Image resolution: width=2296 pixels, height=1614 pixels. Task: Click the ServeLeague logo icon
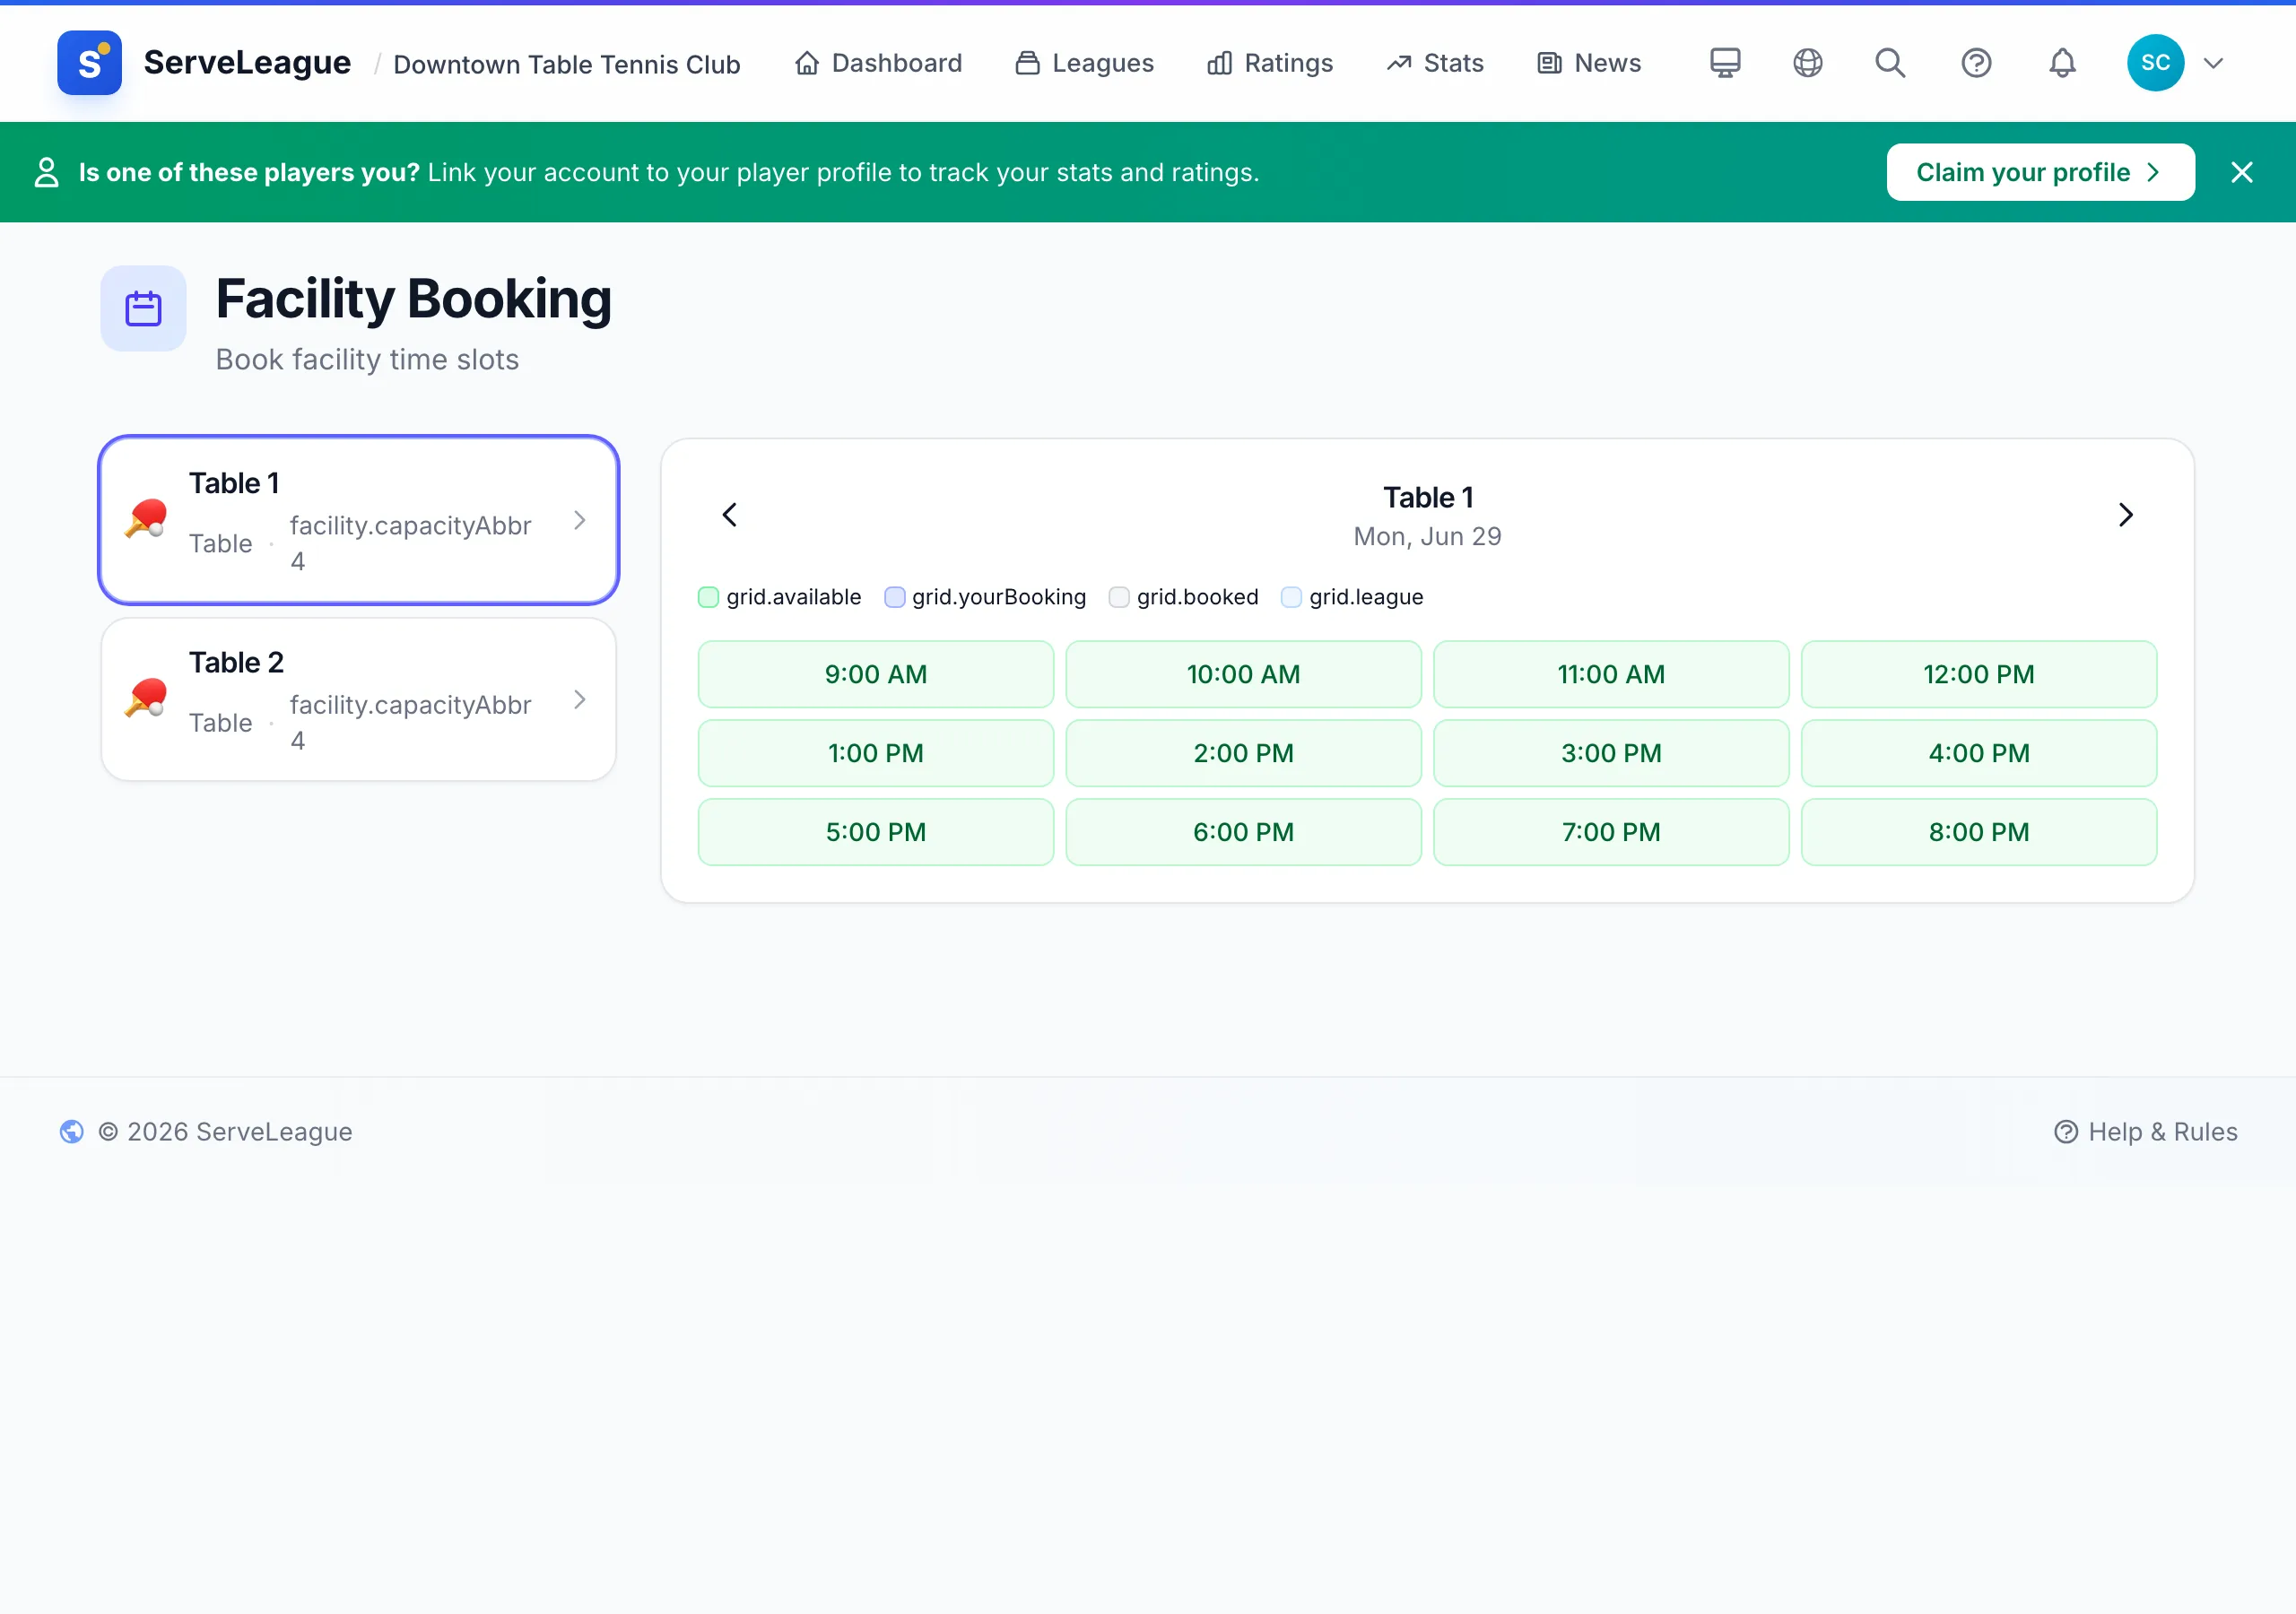[89, 63]
